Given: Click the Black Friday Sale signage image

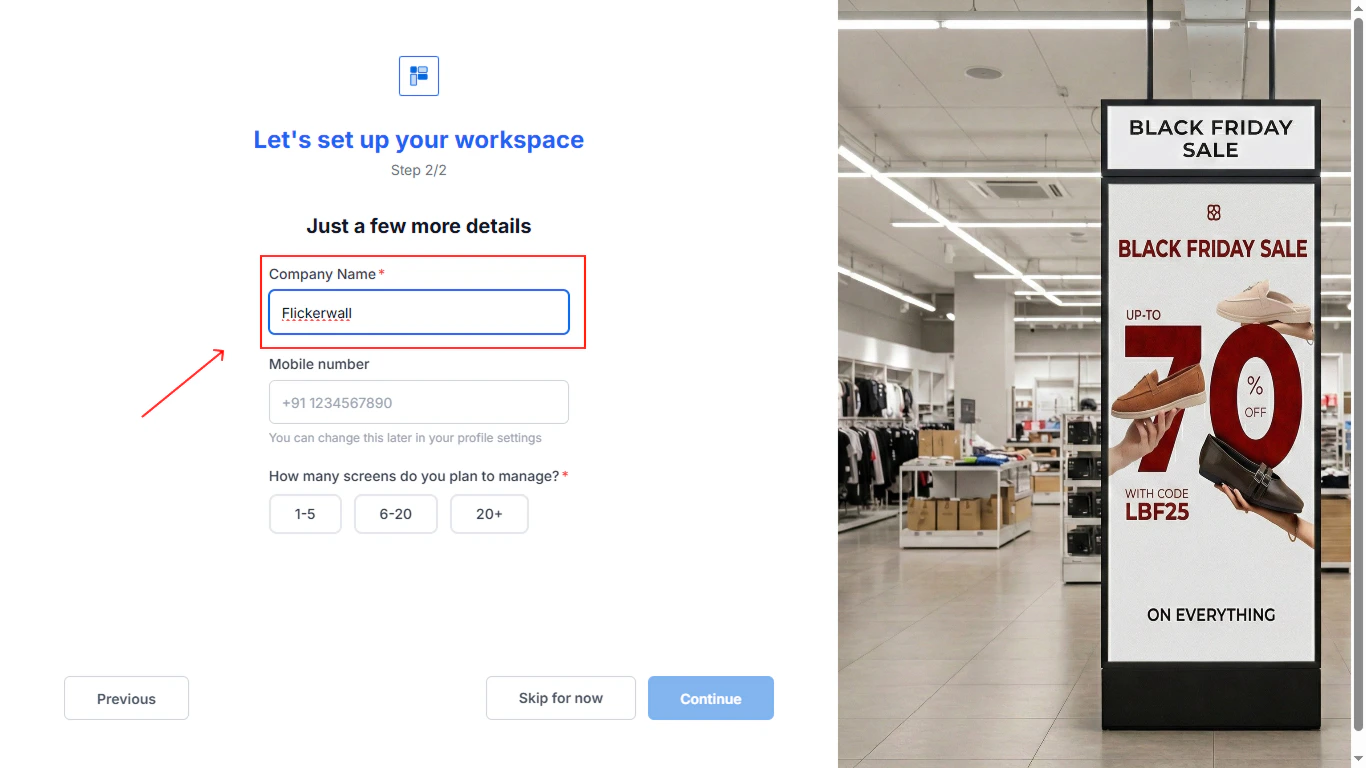Looking at the screenshot, I should tap(1095, 384).
